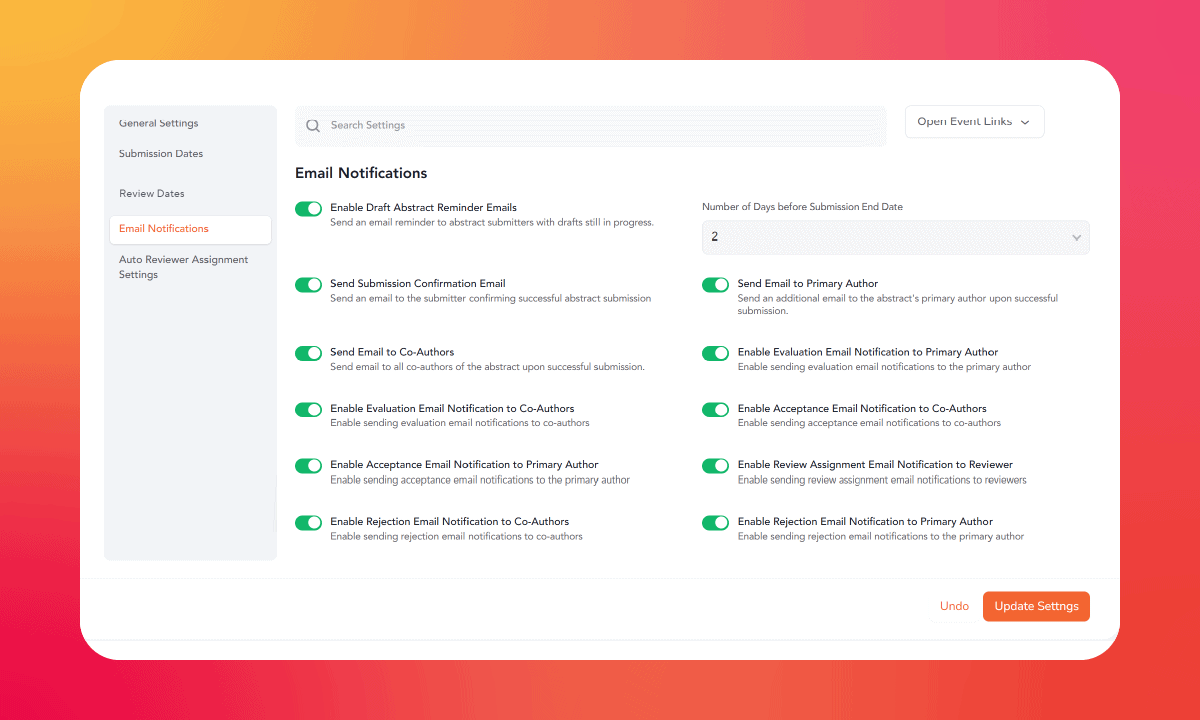Click the search magnifier icon

(313, 125)
